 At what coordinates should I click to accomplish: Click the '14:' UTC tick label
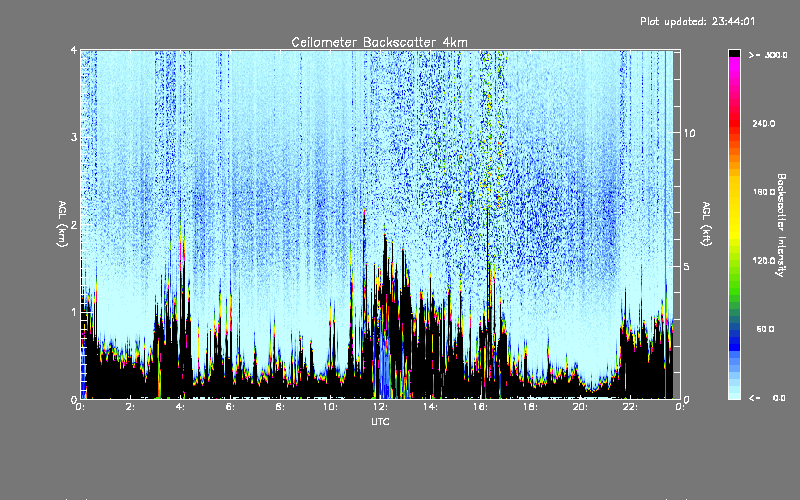(x=430, y=407)
